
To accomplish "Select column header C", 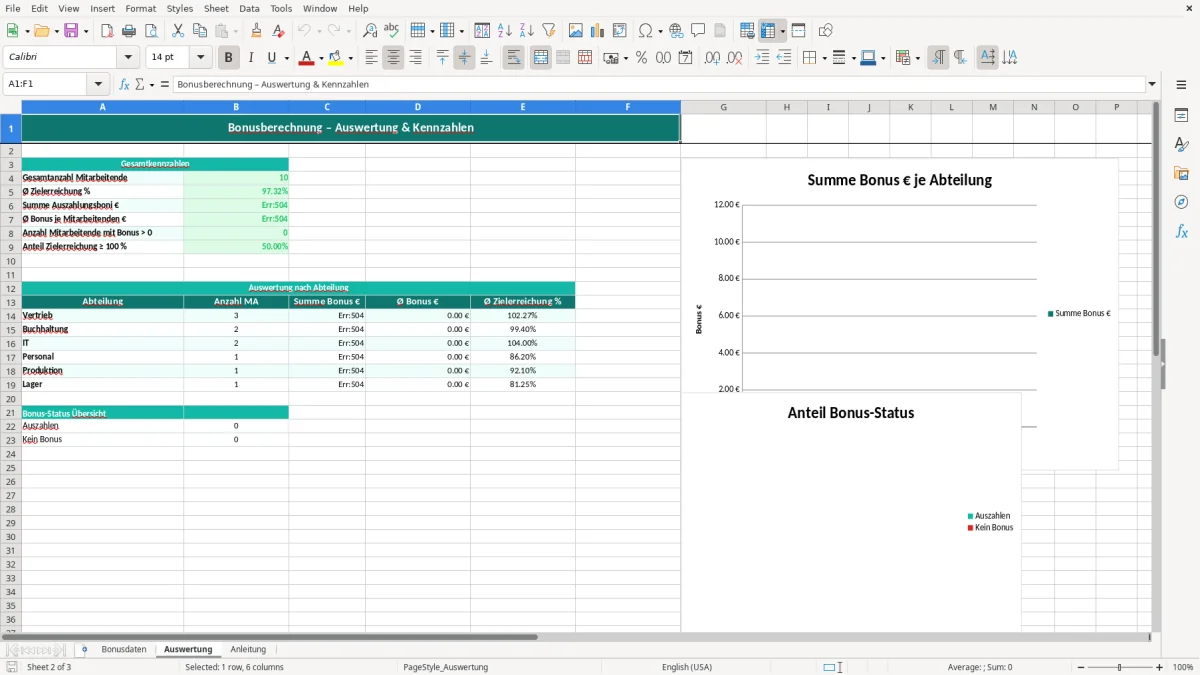I will pyautogui.click(x=327, y=107).
